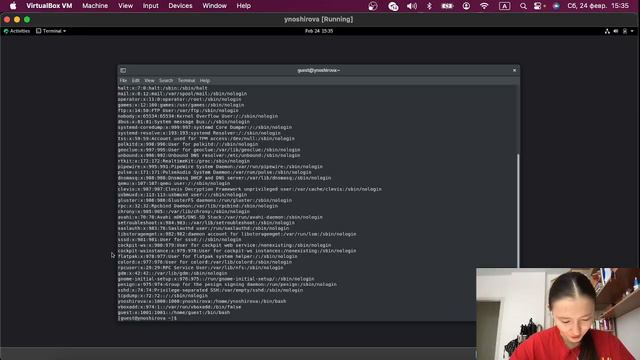The width and height of the screenshot is (640, 360).
Task: Click the sshd Privilege-separated SSH line
Action: 211,290
